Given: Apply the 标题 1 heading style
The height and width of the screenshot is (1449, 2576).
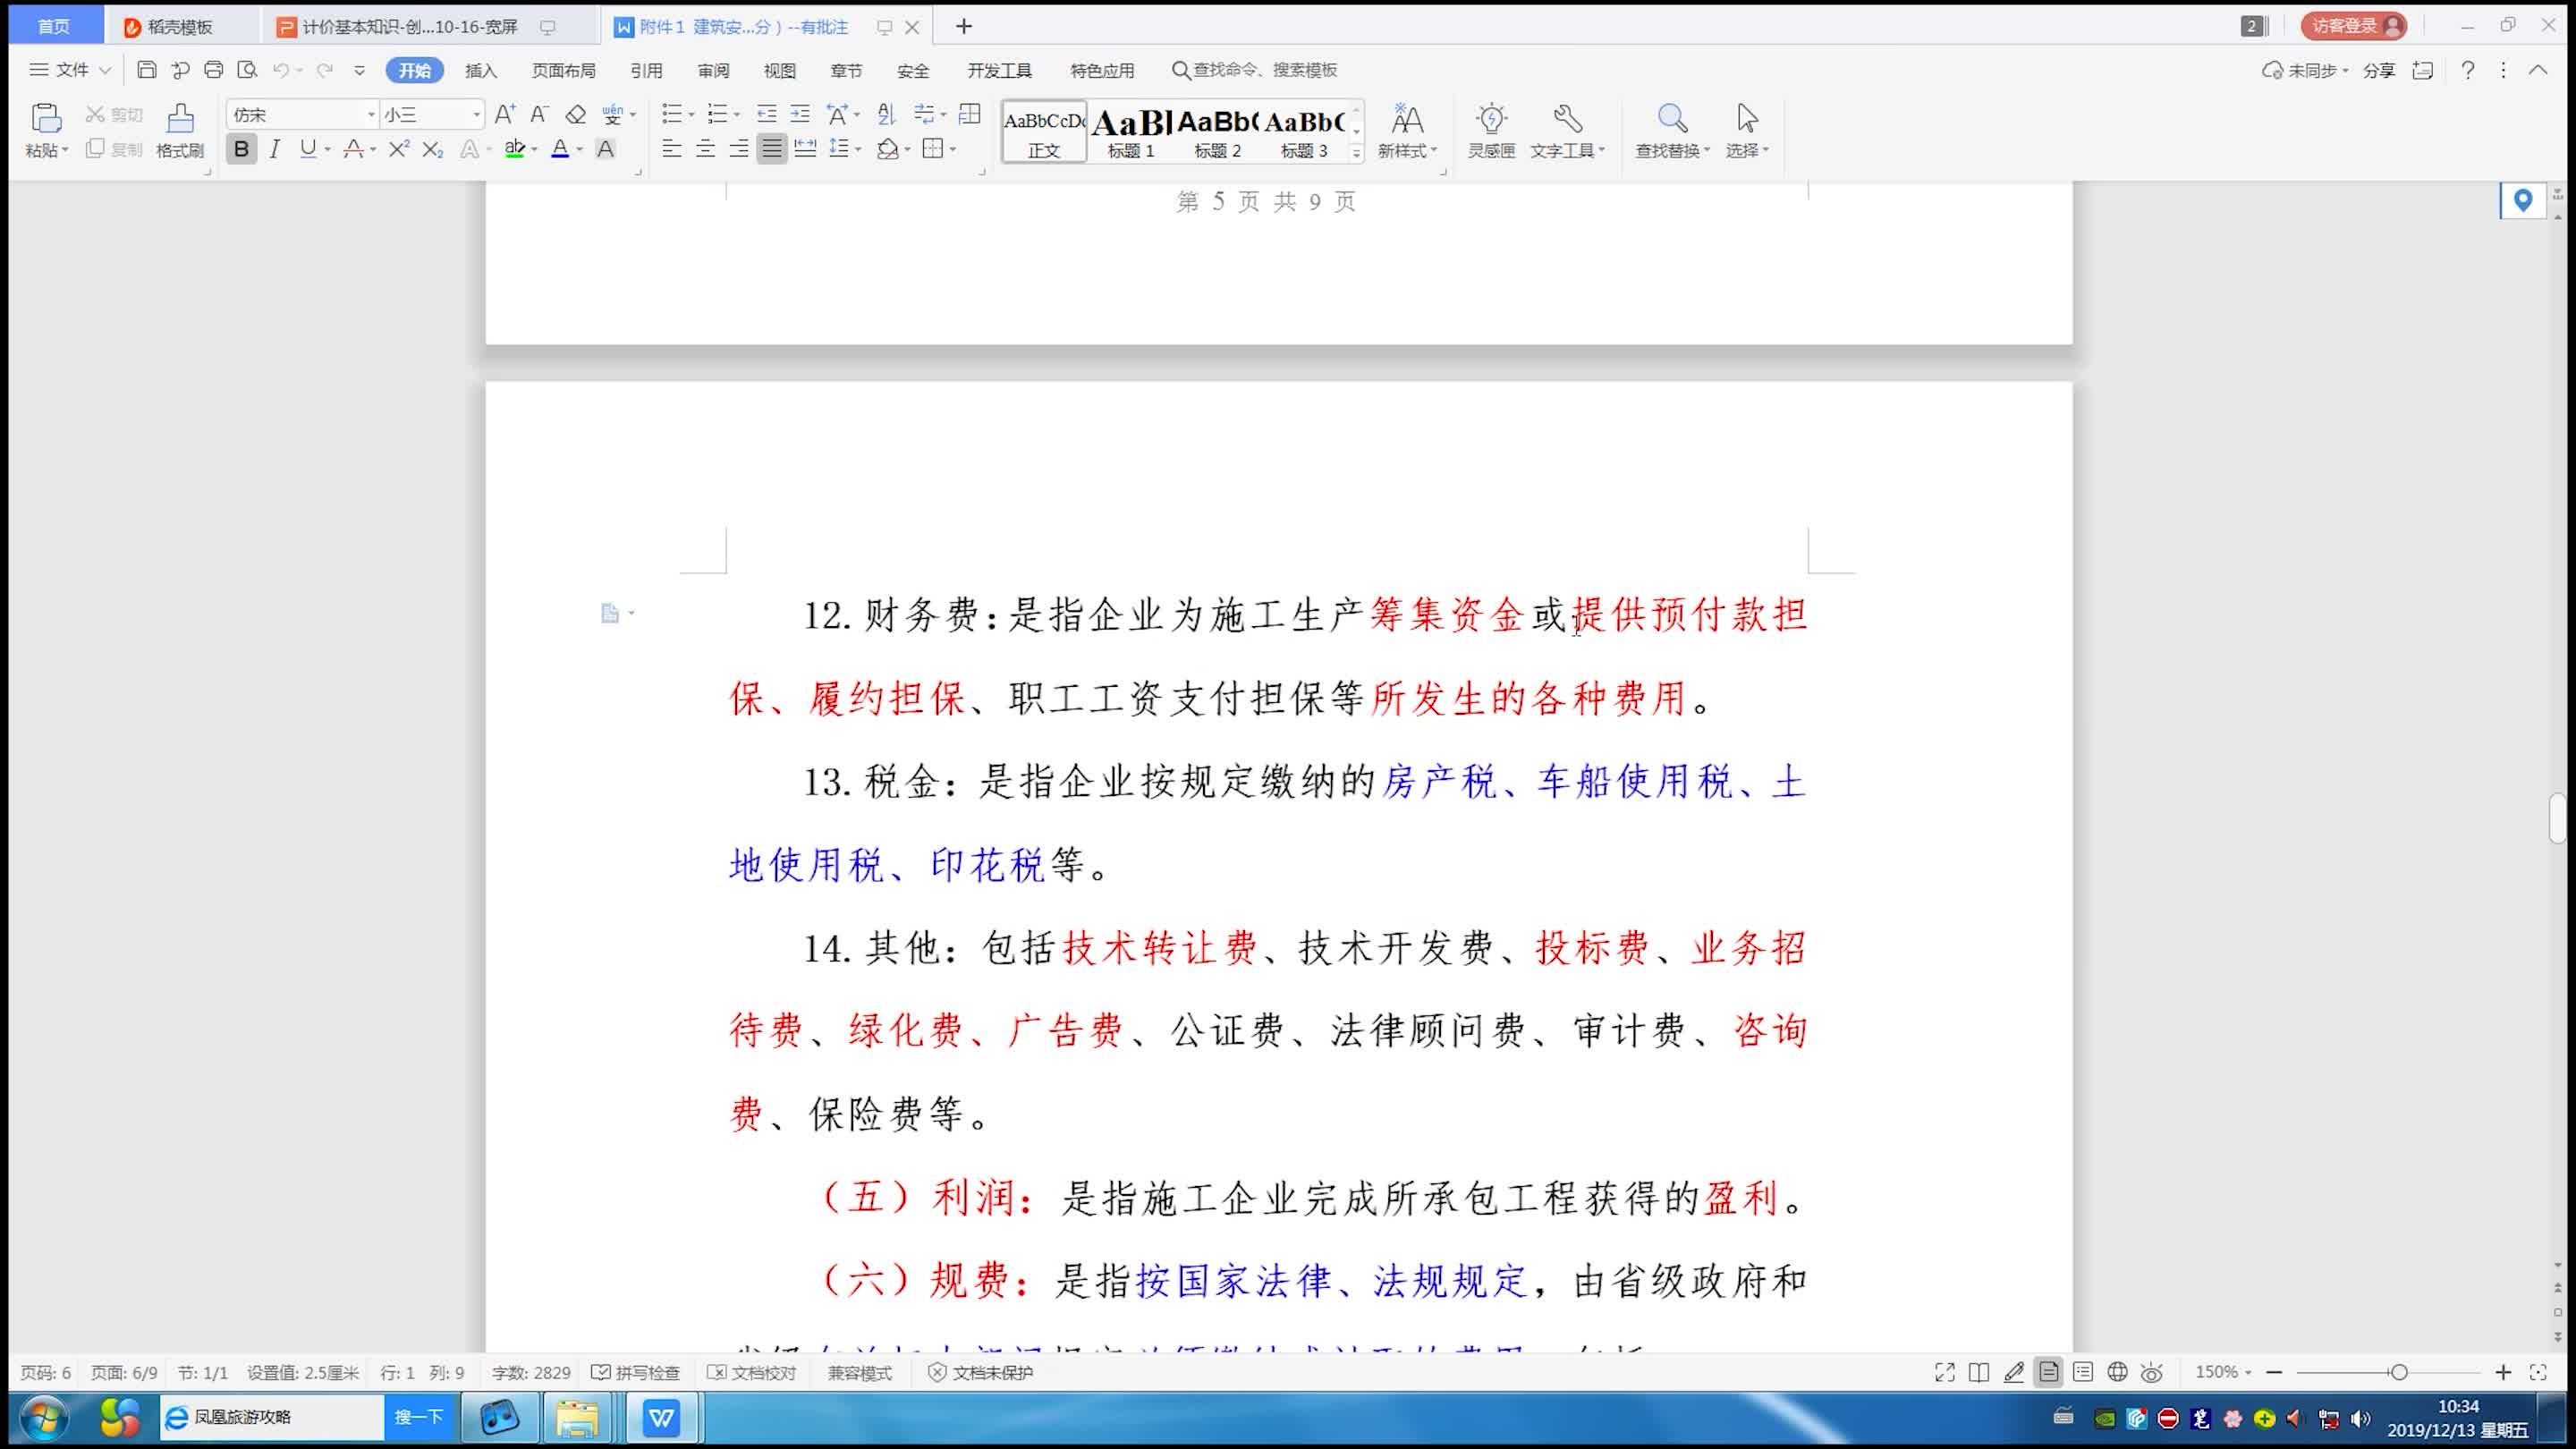Looking at the screenshot, I should pos(1131,132).
